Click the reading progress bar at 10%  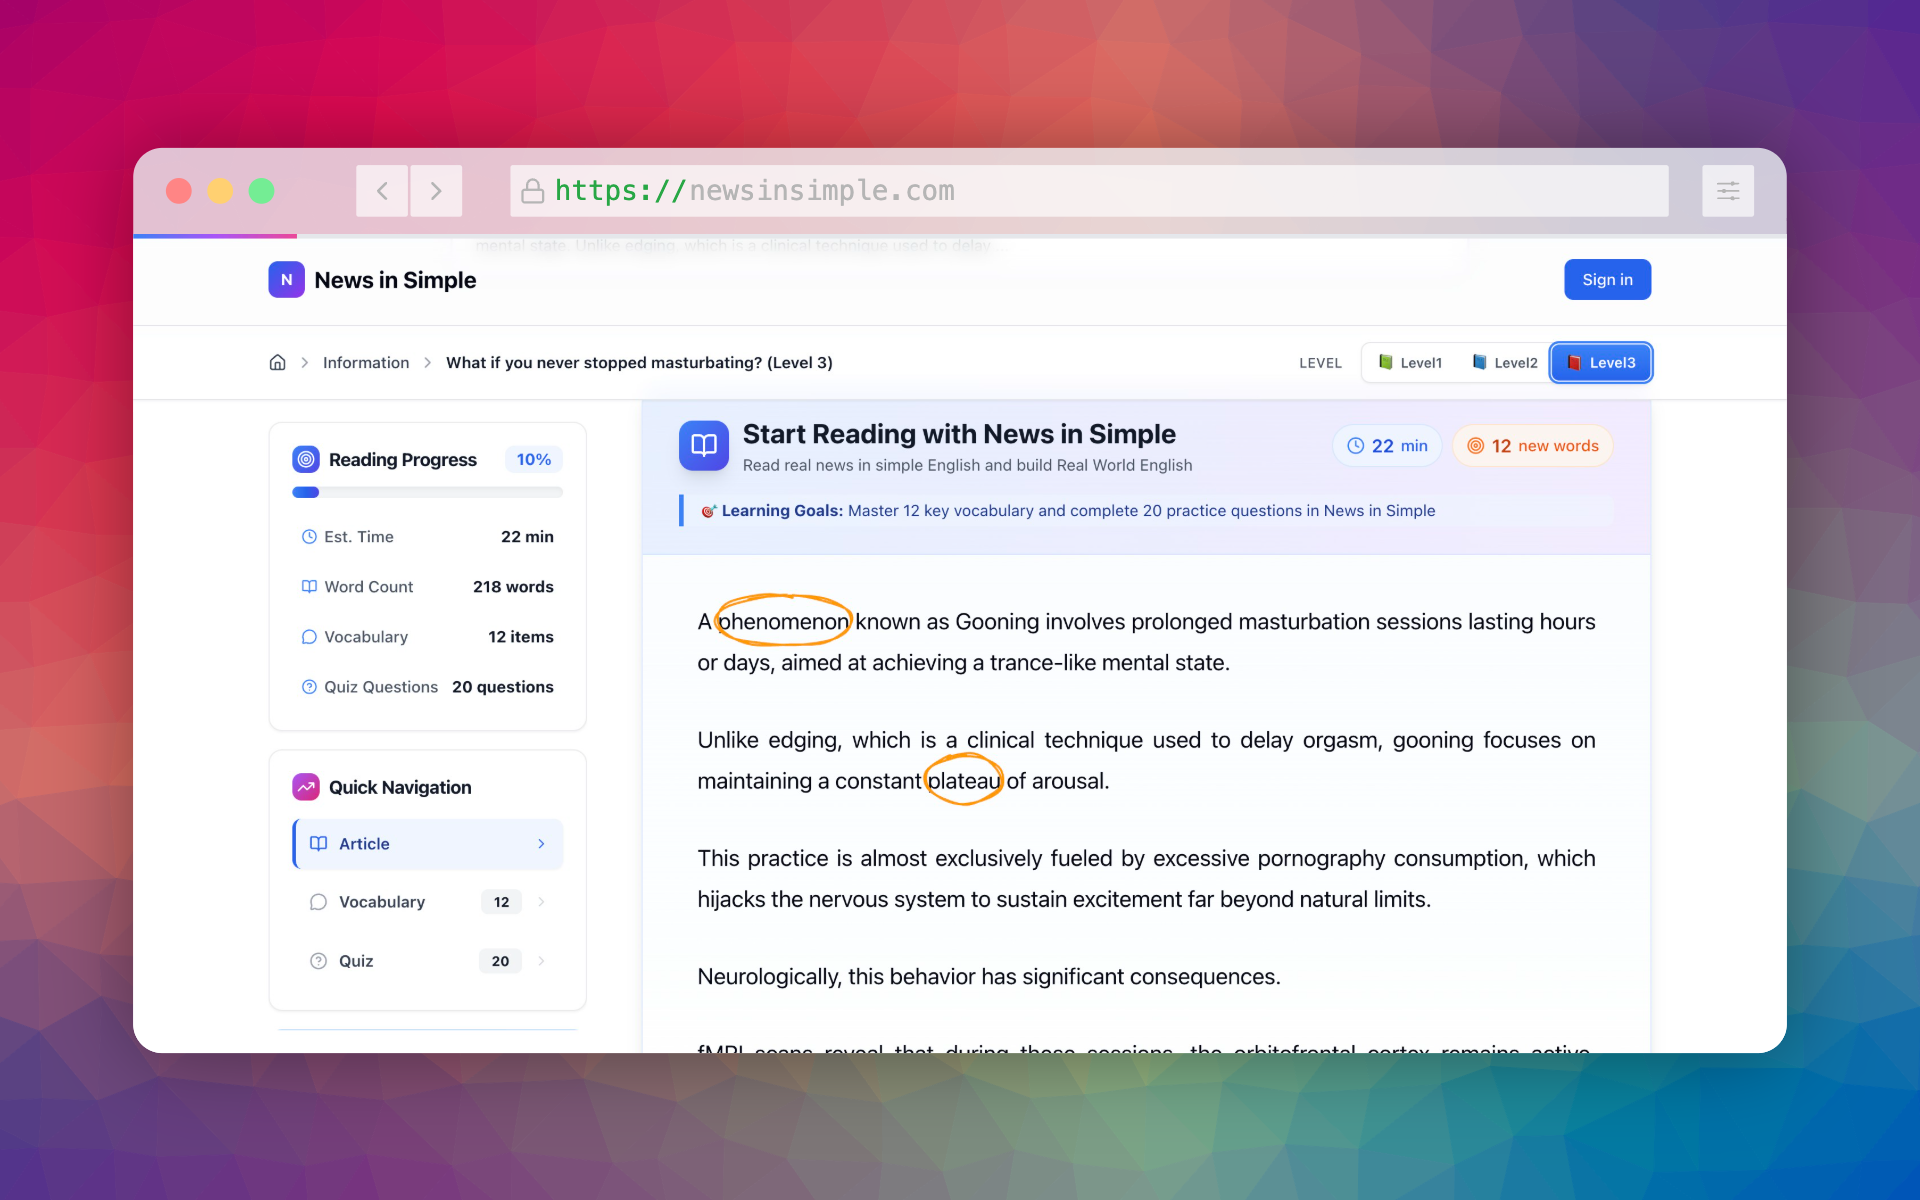point(427,492)
